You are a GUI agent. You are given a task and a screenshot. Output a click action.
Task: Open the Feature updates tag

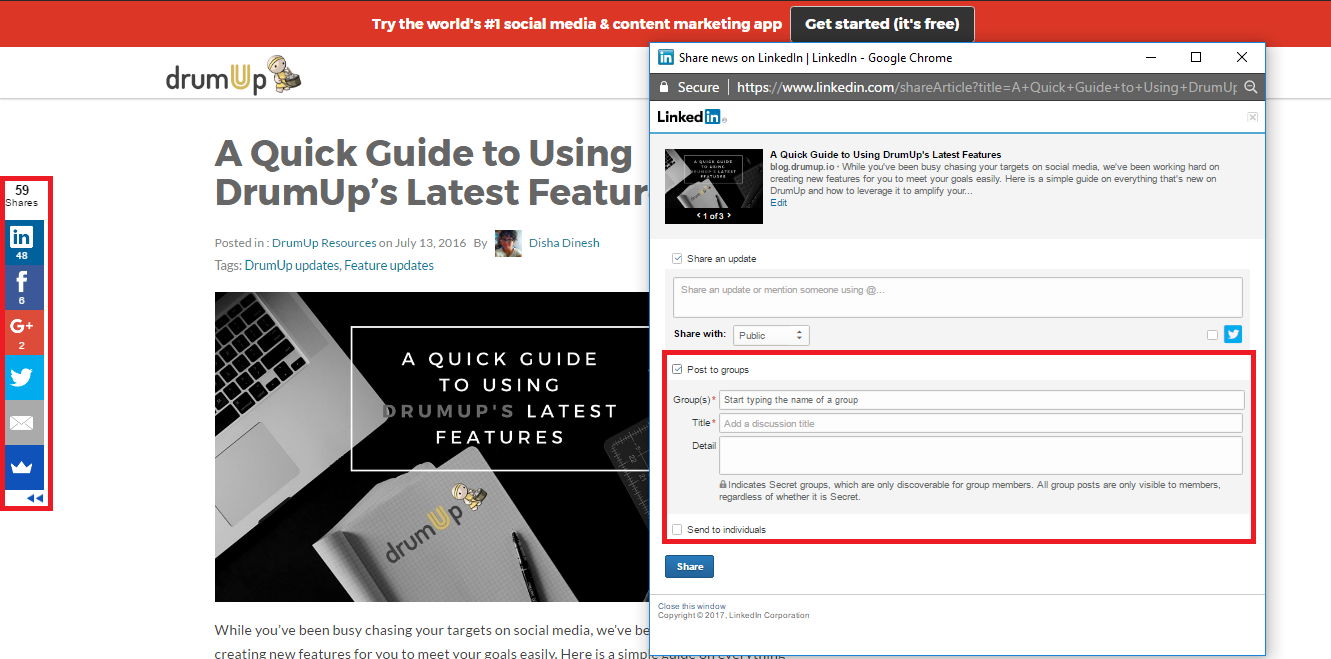pyautogui.click(x=389, y=266)
